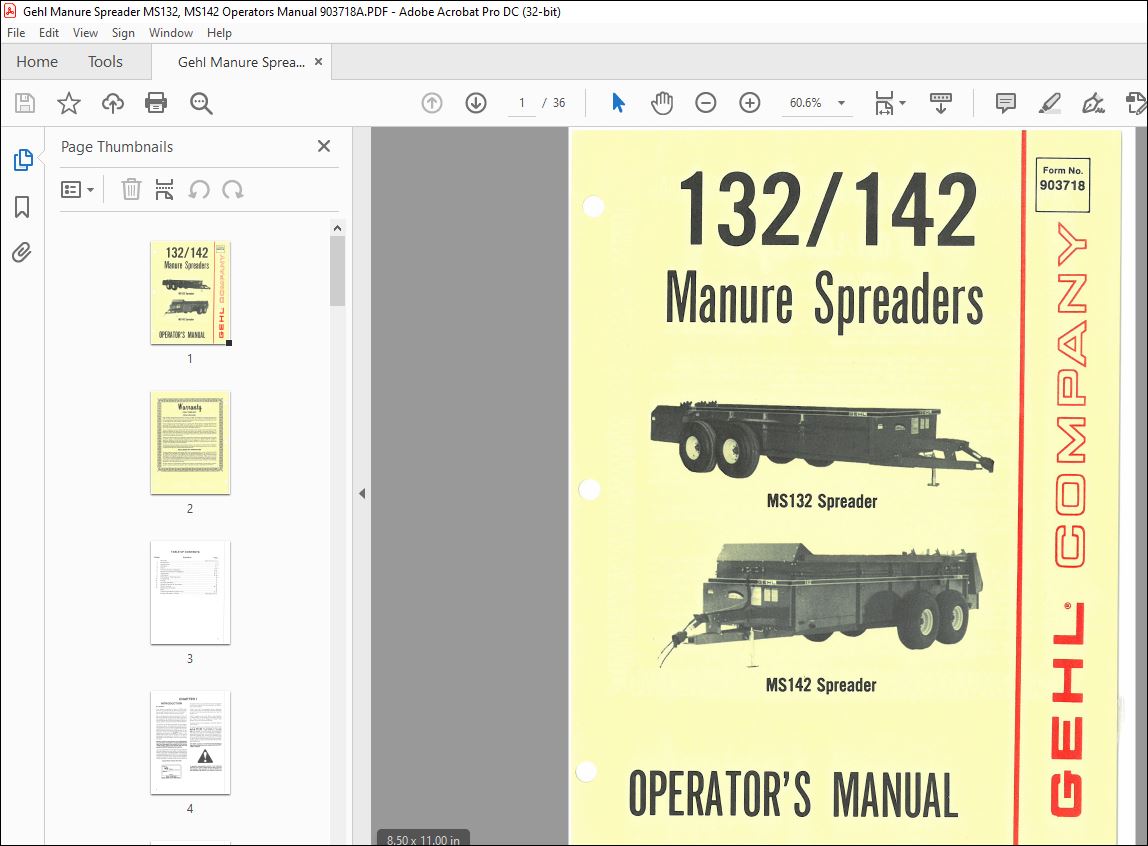Click the Save file icon
This screenshot has width=1148, height=846.
(25, 103)
